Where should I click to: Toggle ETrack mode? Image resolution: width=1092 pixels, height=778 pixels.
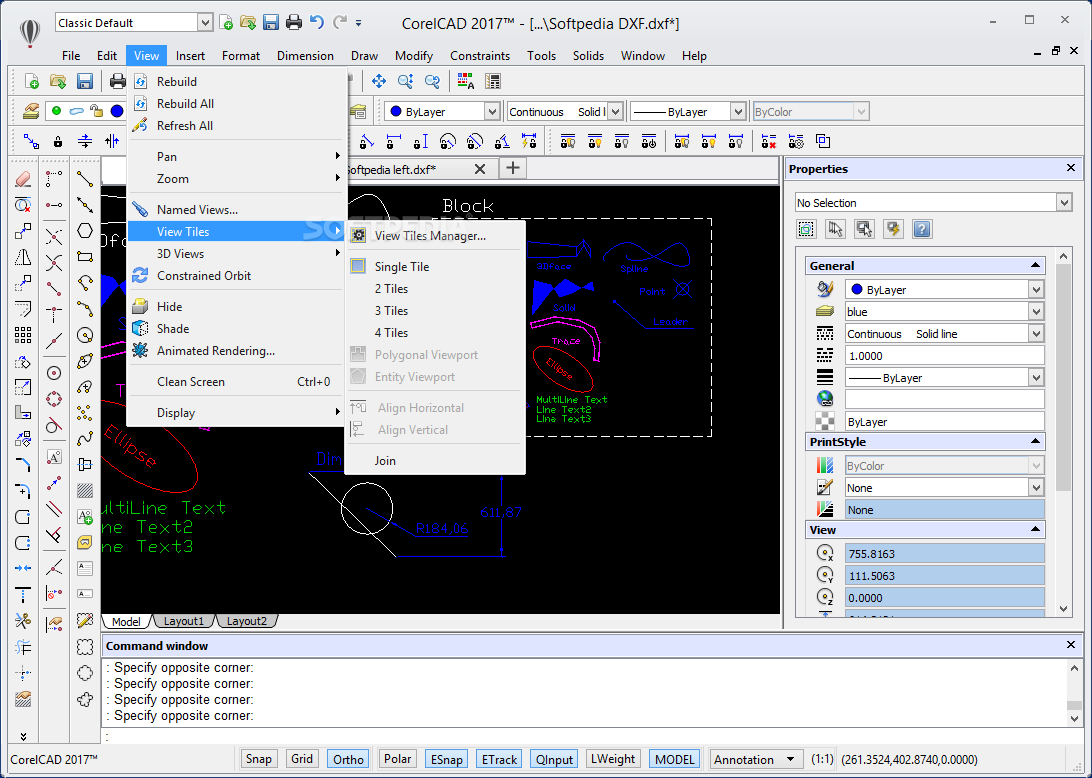(x=499, y=759)
